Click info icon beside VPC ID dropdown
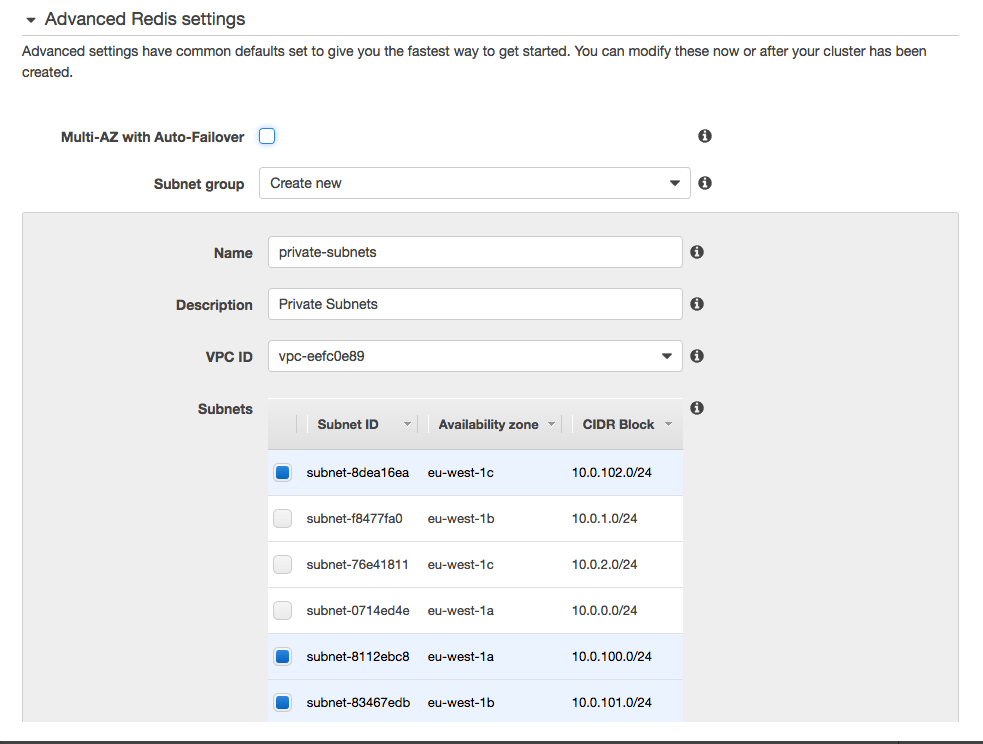The width and height of the screenshot is (983, 744). [697, 356]
